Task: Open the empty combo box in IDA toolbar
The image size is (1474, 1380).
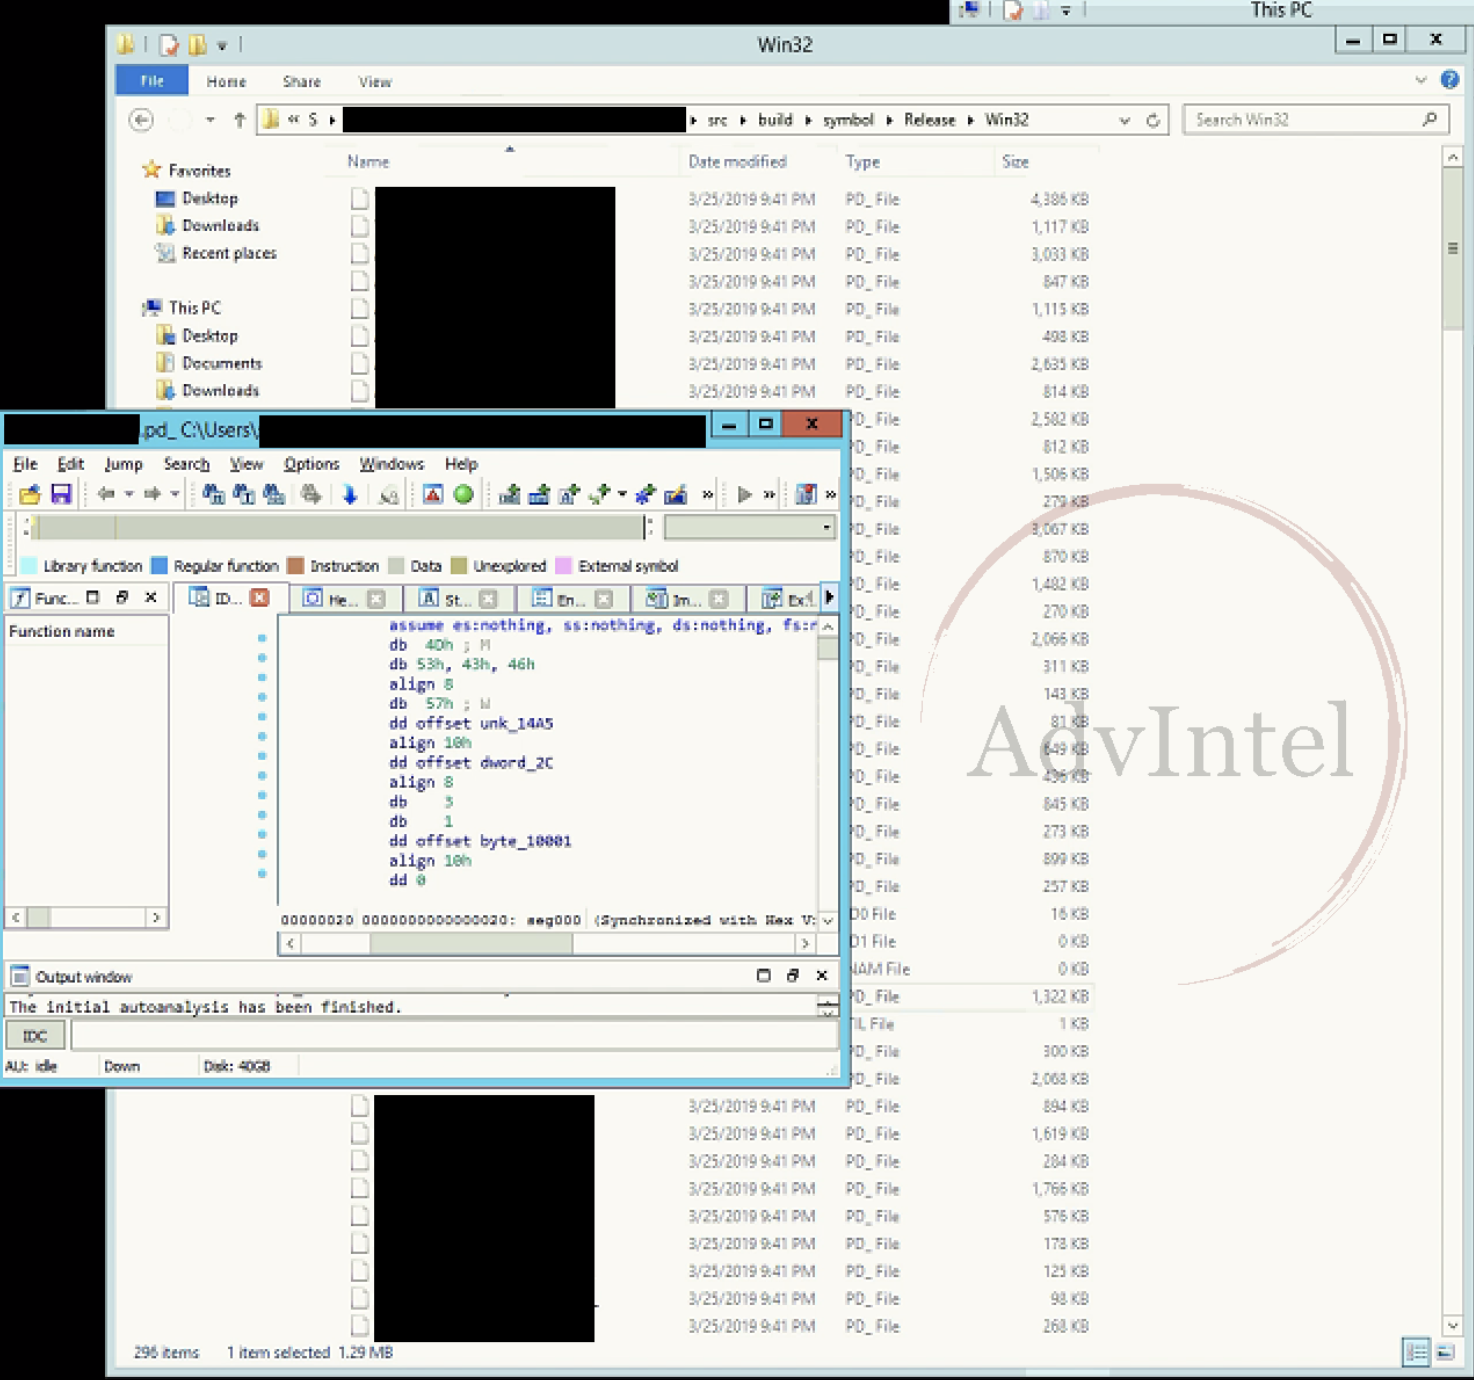Action: pos(826,527)
